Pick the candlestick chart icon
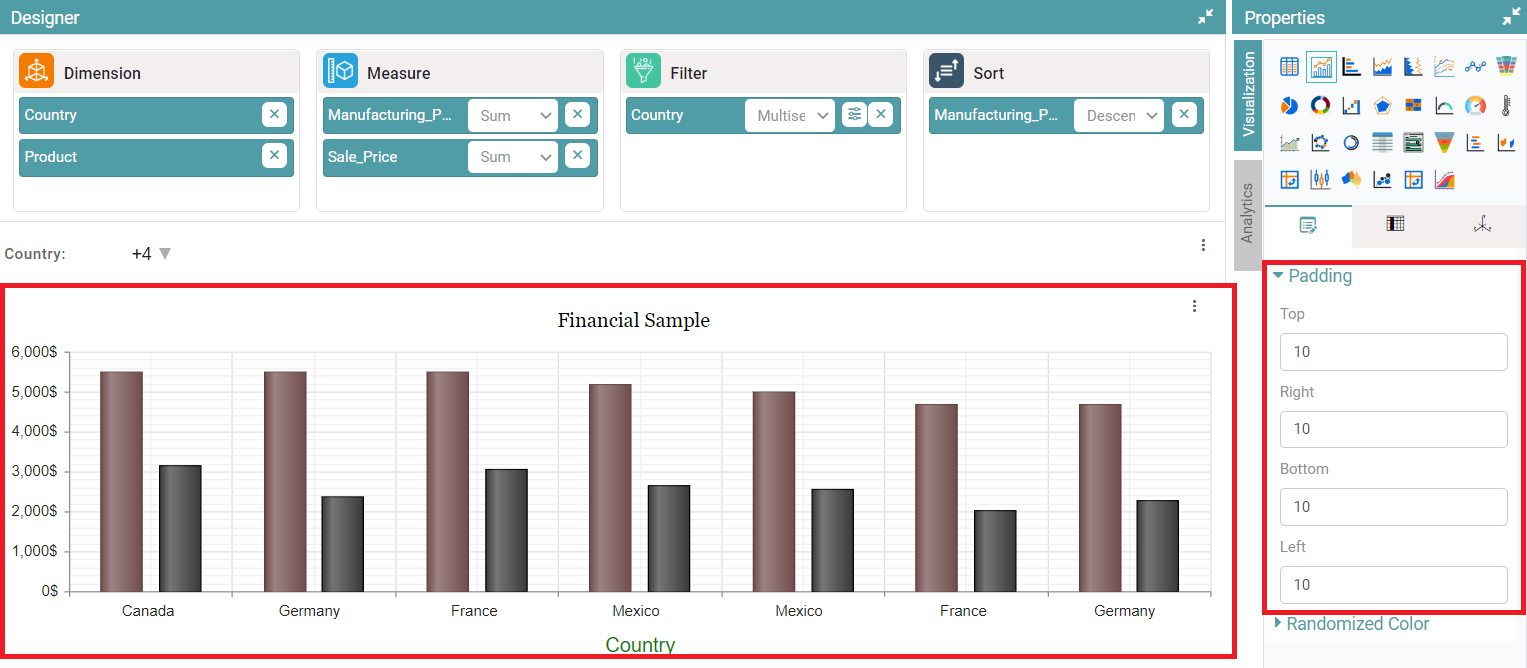The image size is (1527, 668). pyautogui.click(x=1321, y=180)
